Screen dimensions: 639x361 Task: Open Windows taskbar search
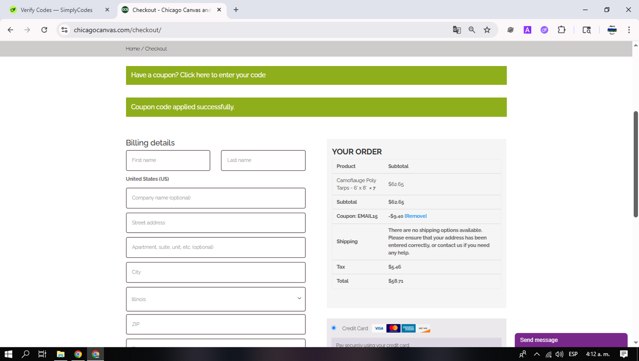25,354
